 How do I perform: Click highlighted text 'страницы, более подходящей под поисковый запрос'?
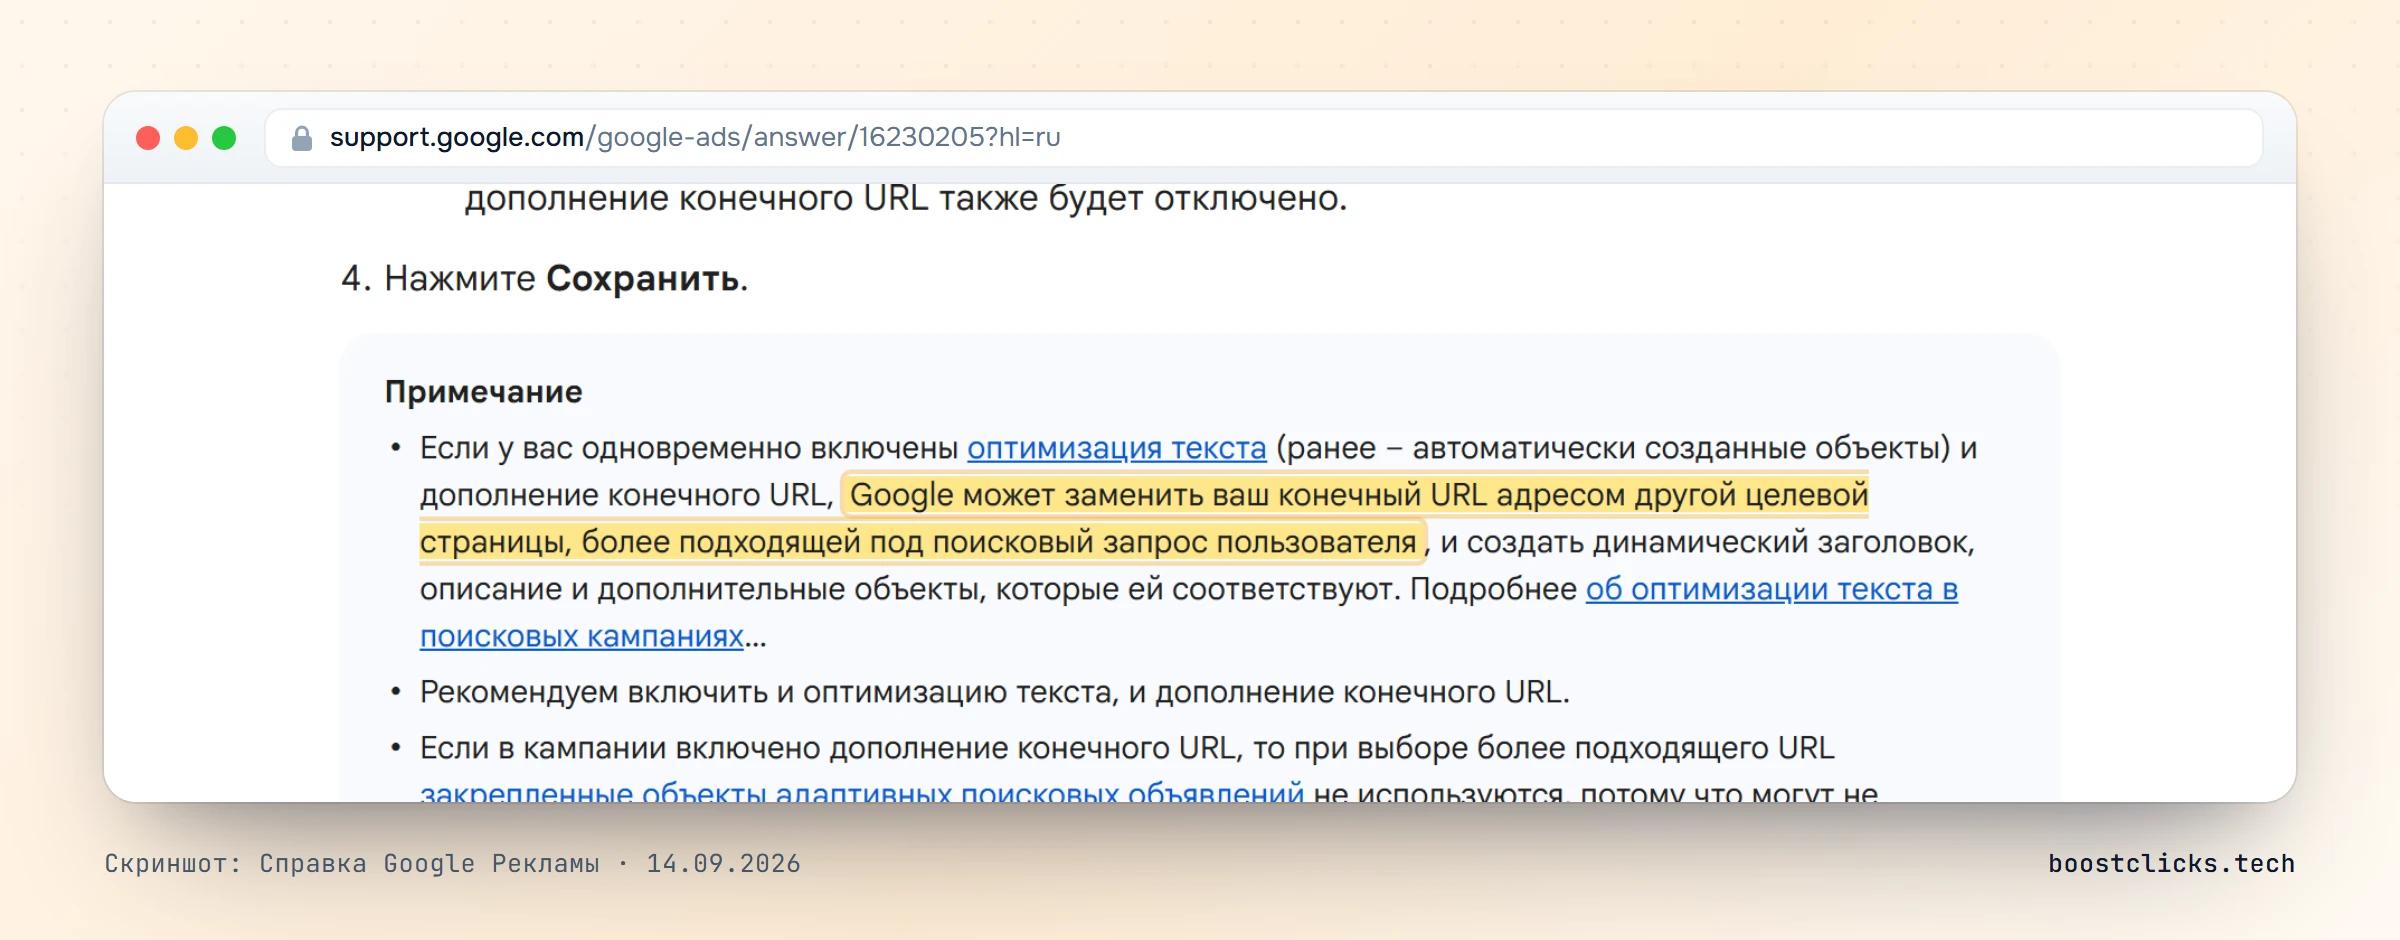point(814,542)
